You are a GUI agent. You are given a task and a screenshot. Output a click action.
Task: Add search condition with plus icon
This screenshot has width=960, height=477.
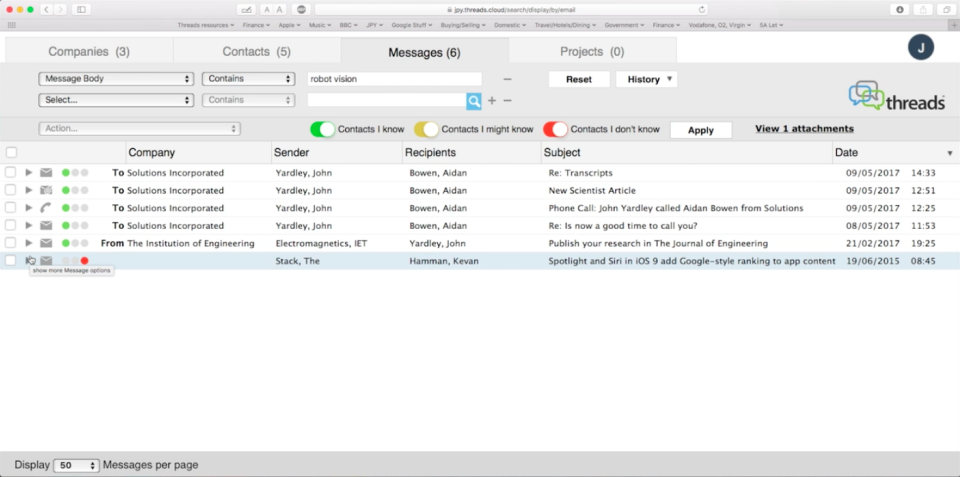(492, 101)
